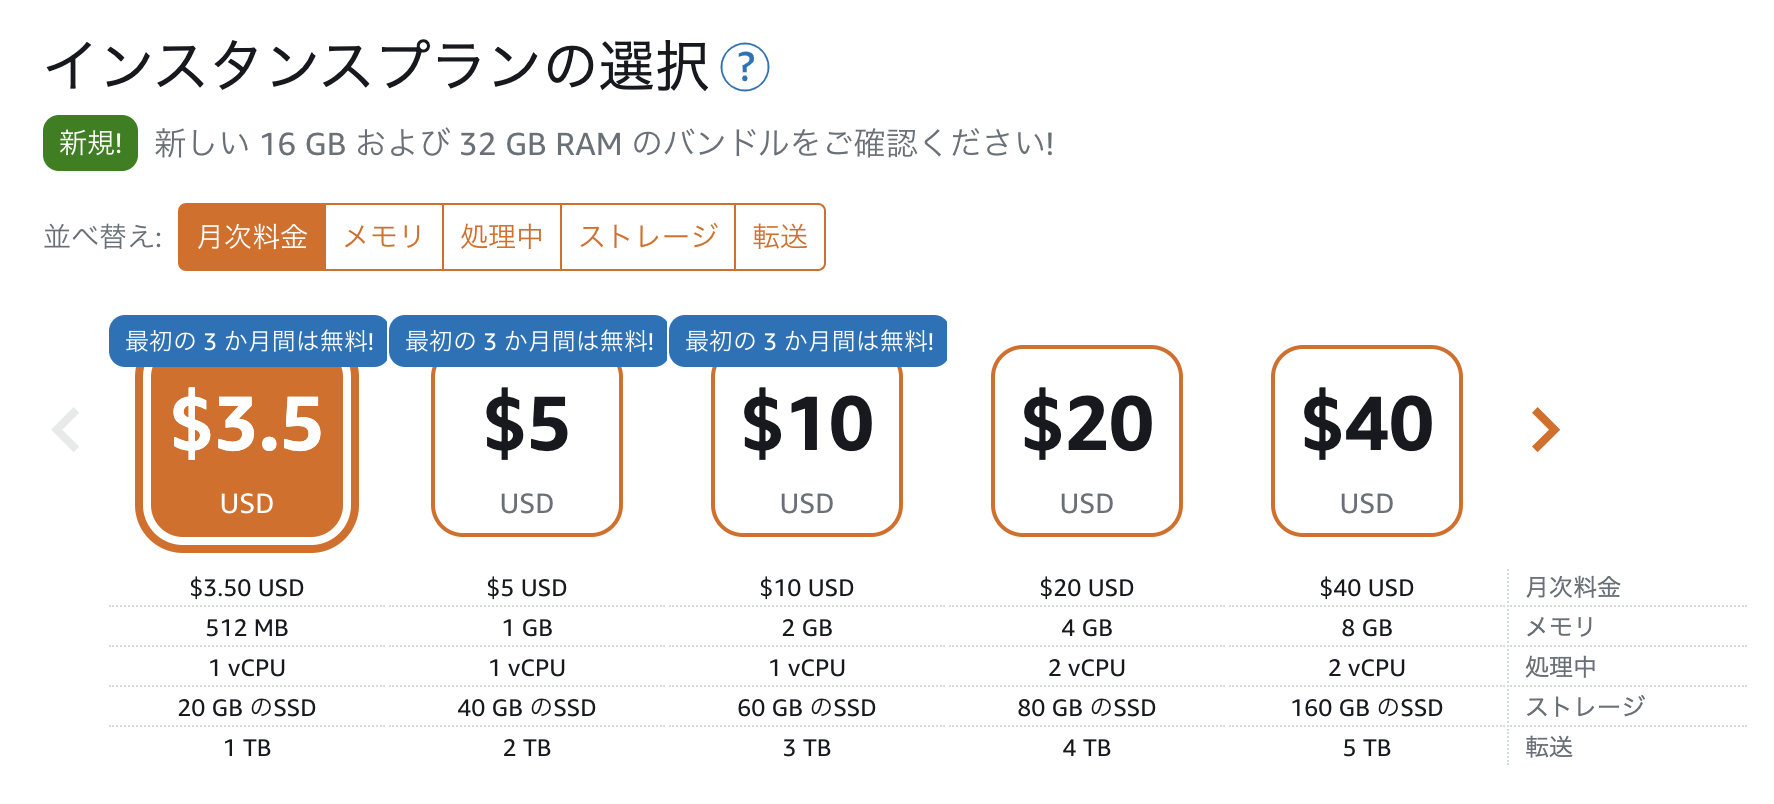Select the $20 USD plan card
Viewport: 1774px width, 804px height.
coord(1087,441)
